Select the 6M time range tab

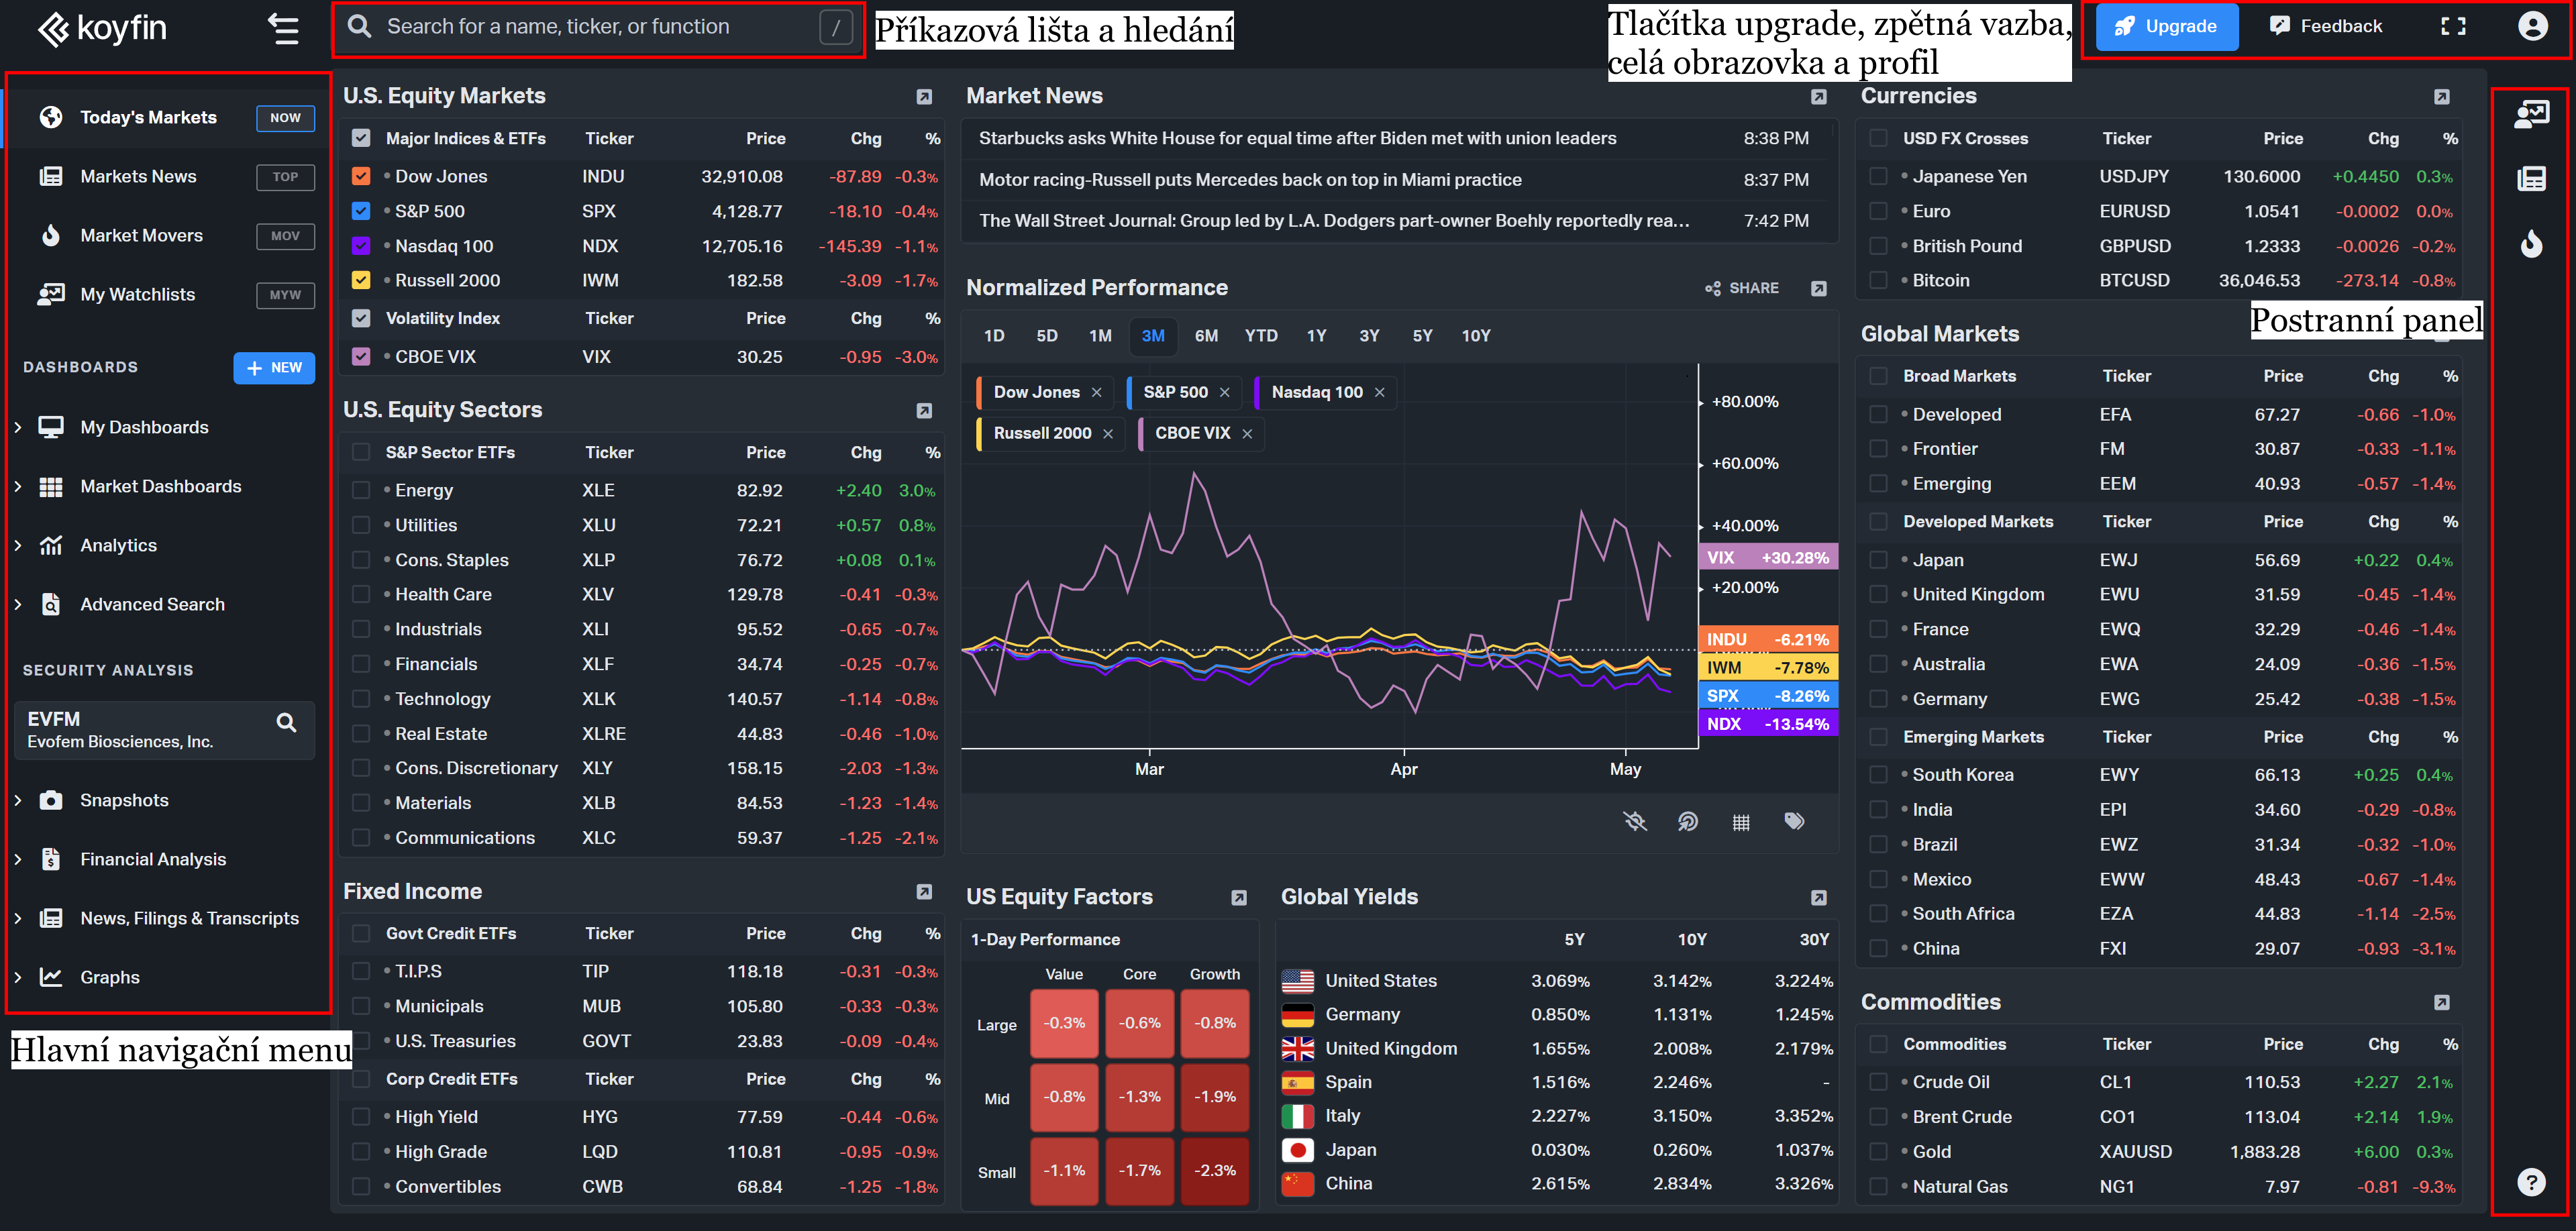(x=1206, y=336)
